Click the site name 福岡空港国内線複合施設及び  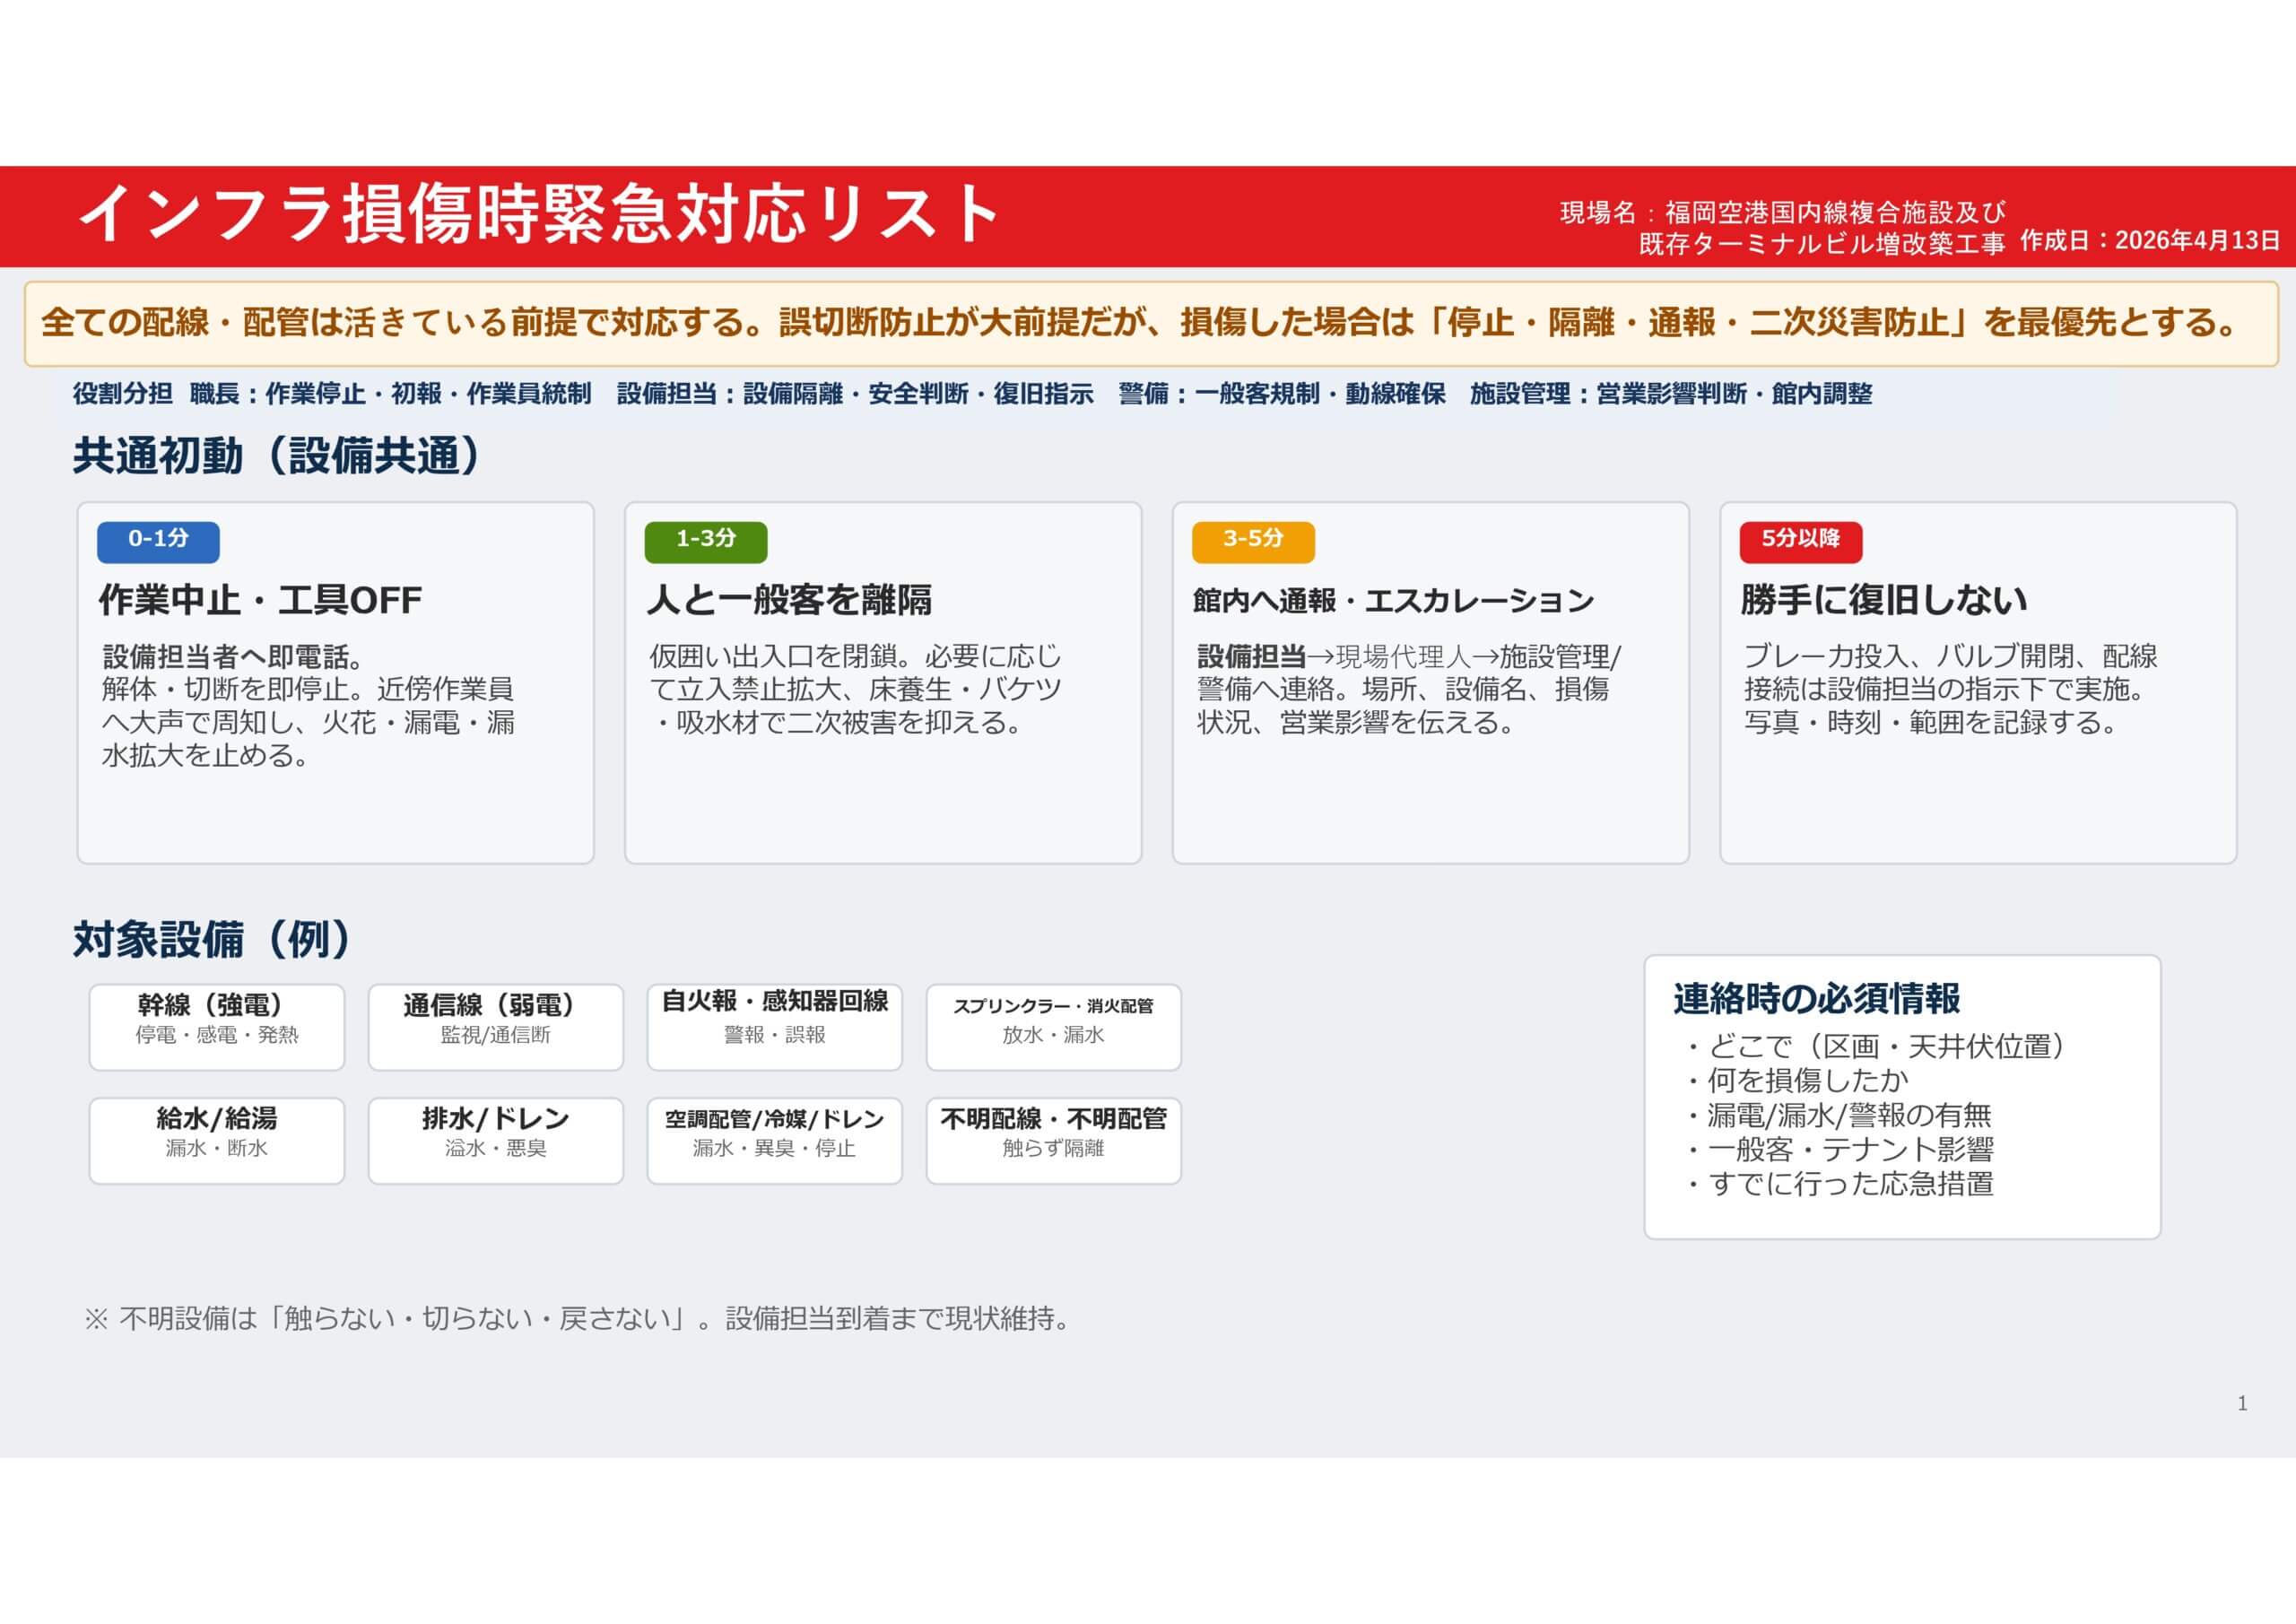pos(1835,212)
